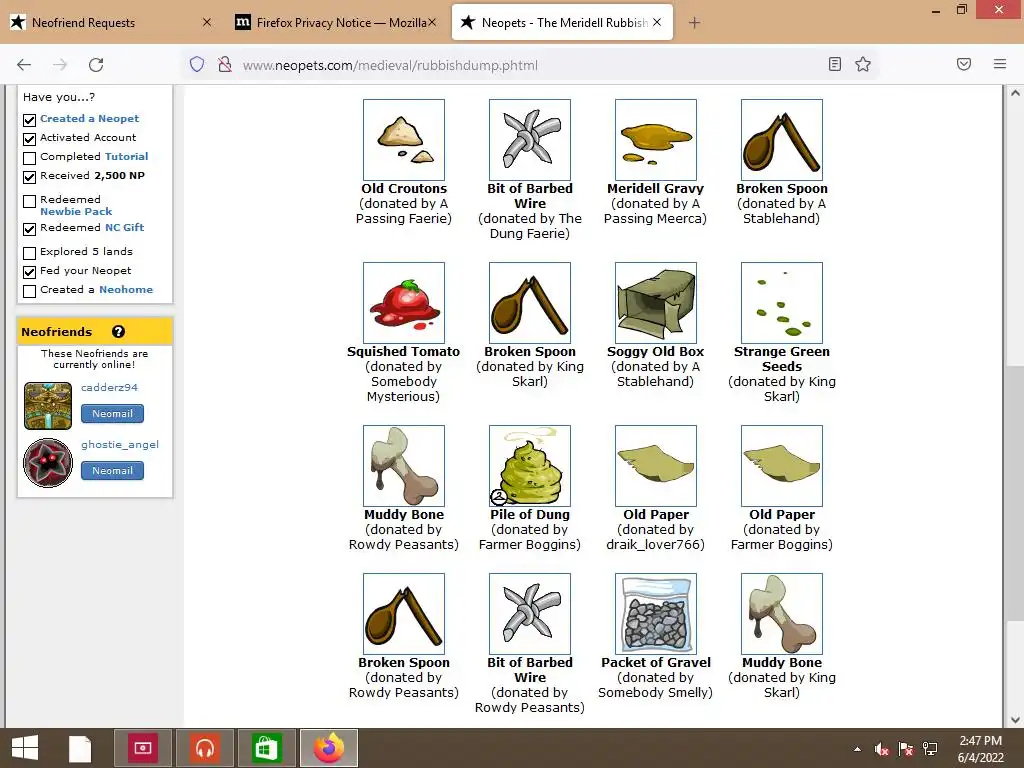Grab Old Paper donated by Farmer Boggins
The image size is (1024, 768).
782,466
